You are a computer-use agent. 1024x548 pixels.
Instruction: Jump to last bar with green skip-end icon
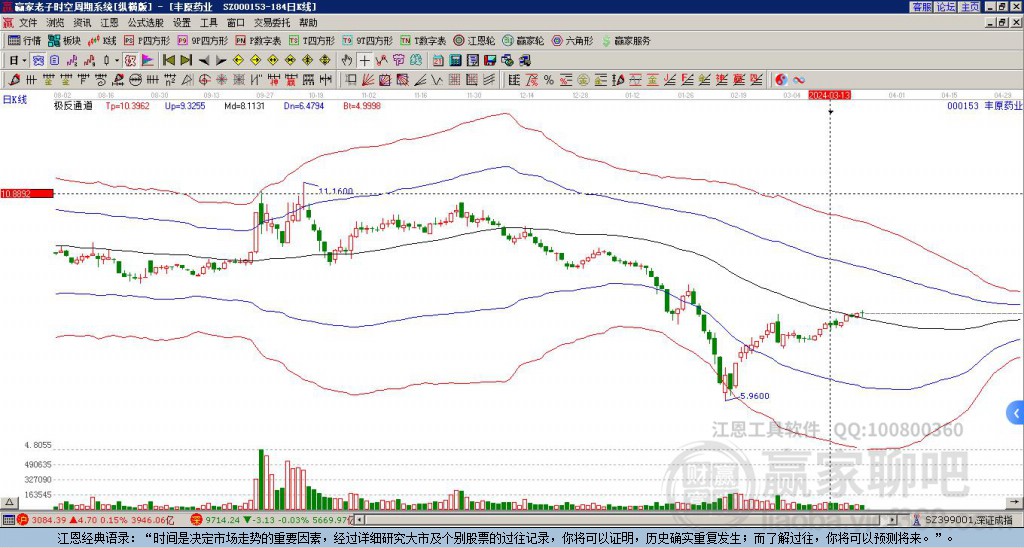click(185, 61)
